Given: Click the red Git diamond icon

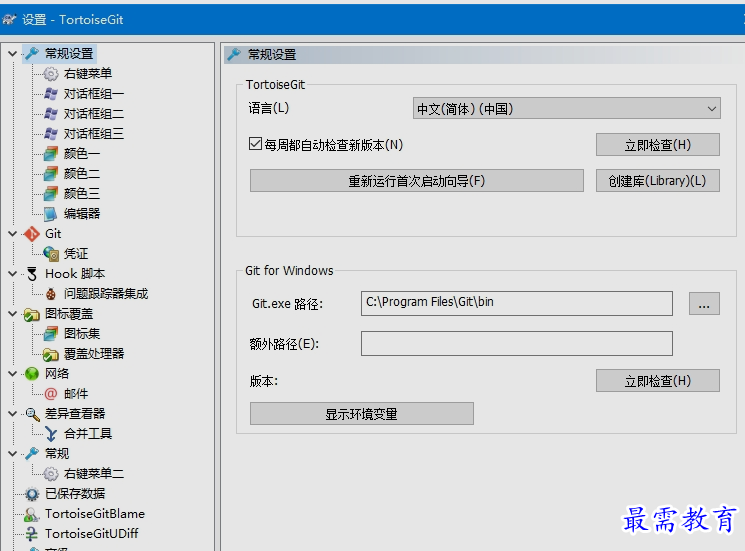Looking at the screenshot, I should point(32,234).
